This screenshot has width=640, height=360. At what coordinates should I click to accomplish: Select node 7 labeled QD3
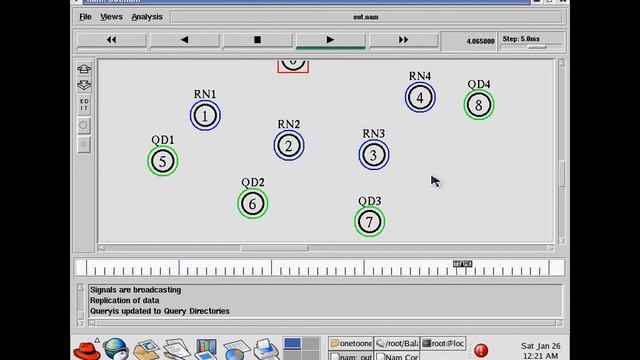369,222
